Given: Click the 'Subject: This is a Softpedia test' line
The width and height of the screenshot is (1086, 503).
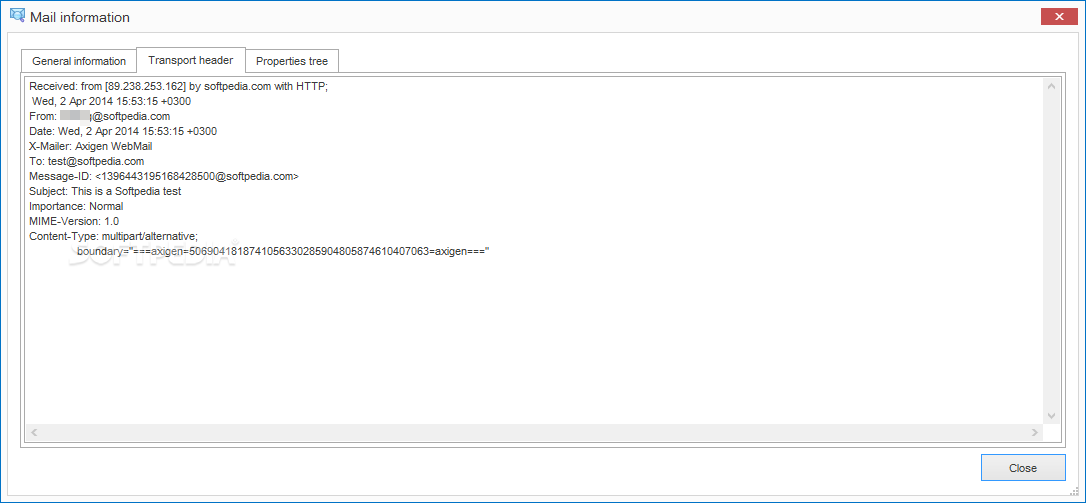Looking at the screenshot, I should 105,191.
